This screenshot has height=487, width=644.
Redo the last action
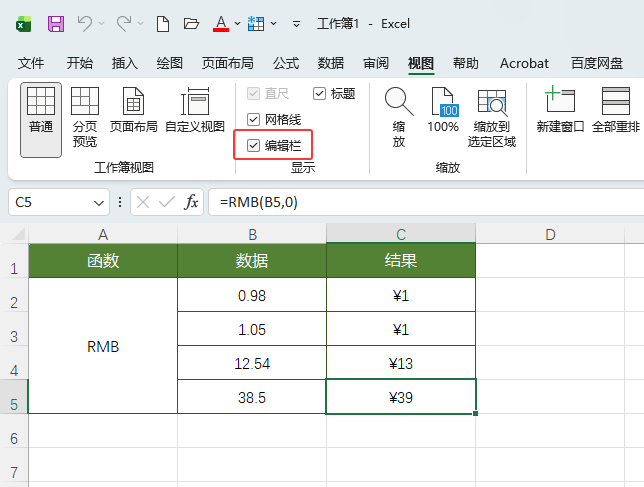pyautogui.click(x=124, y=24)
